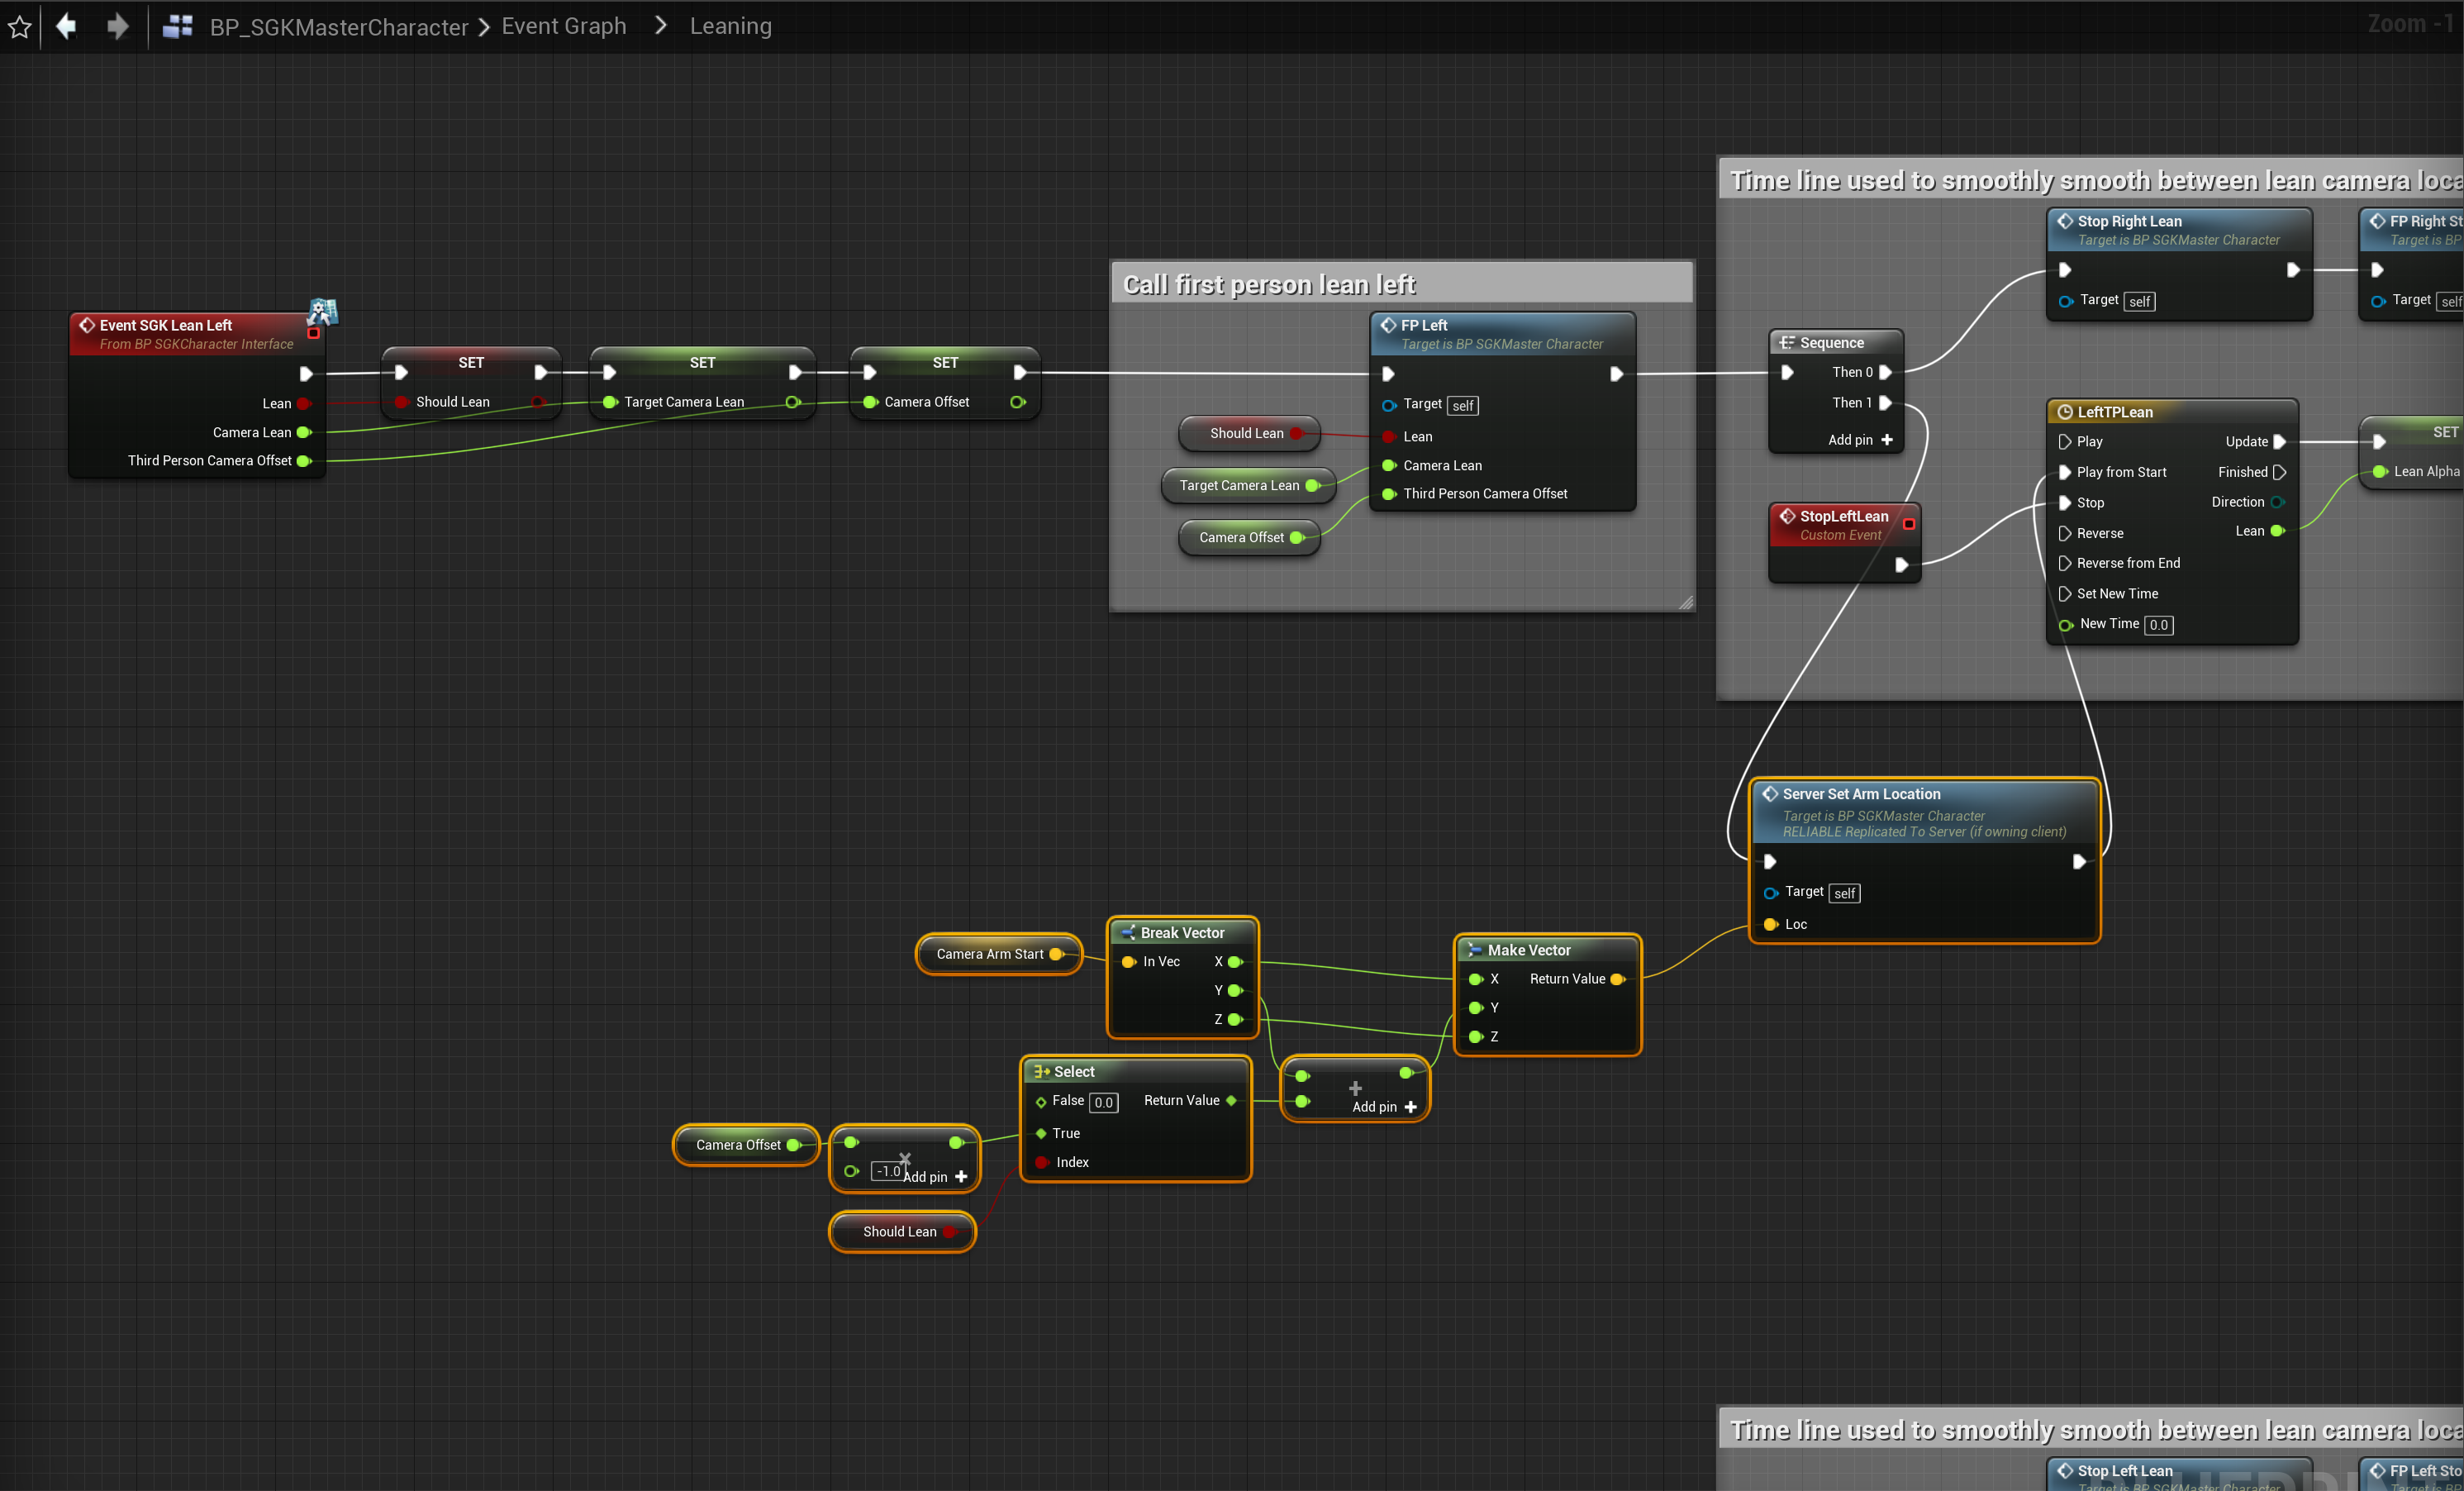The width and height of the screenshot is (2464, 1491).
Task: Navigate forward with right arrow
Action: (117, 26)
